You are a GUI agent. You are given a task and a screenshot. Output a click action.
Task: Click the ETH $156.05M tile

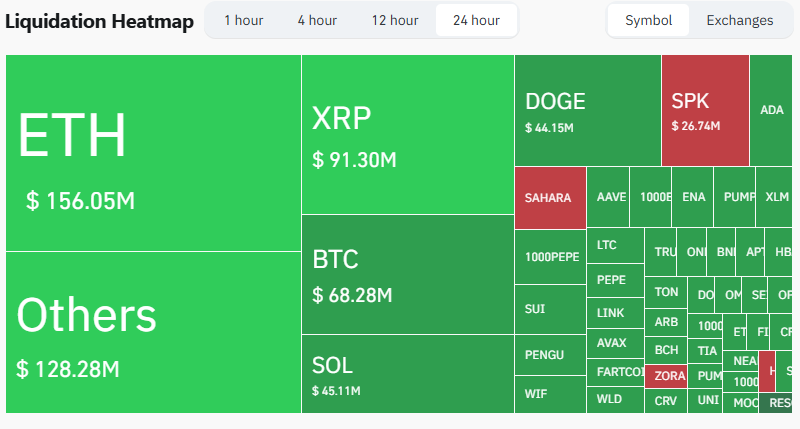[x=153, y=153]
